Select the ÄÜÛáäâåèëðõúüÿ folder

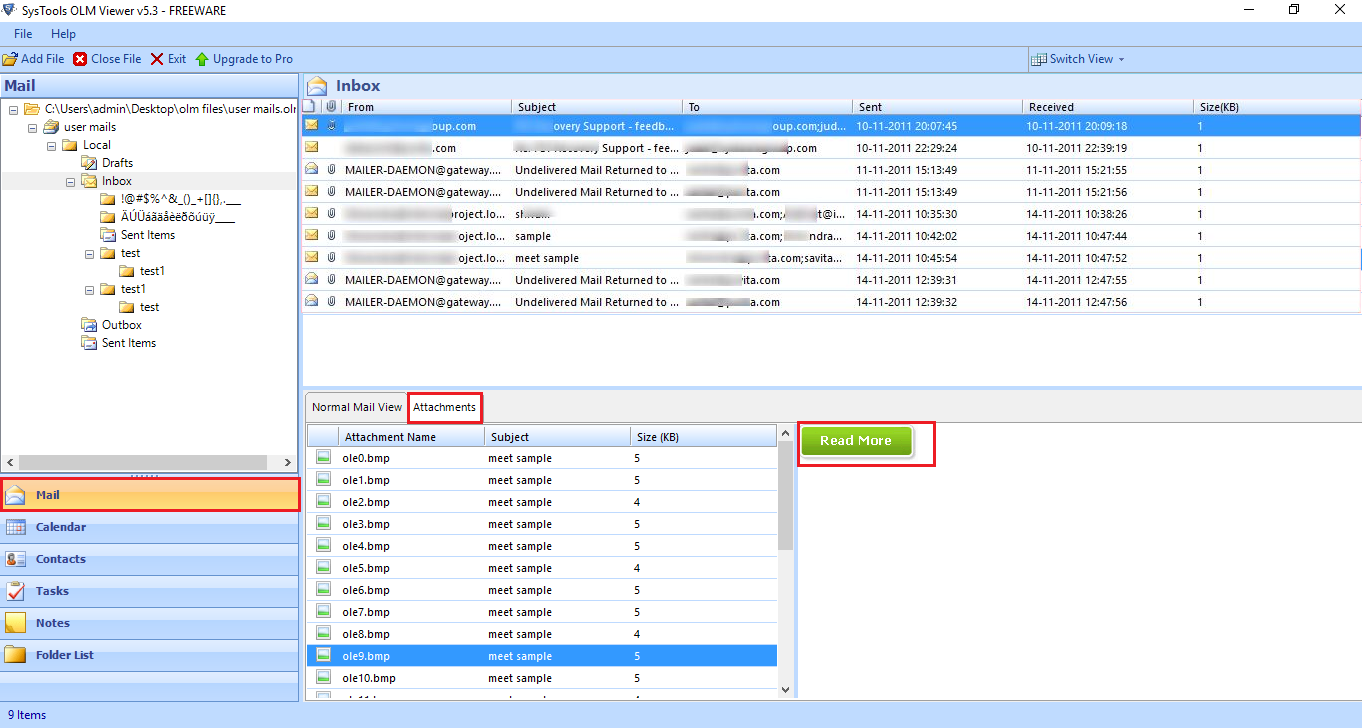tap(178, 217)
